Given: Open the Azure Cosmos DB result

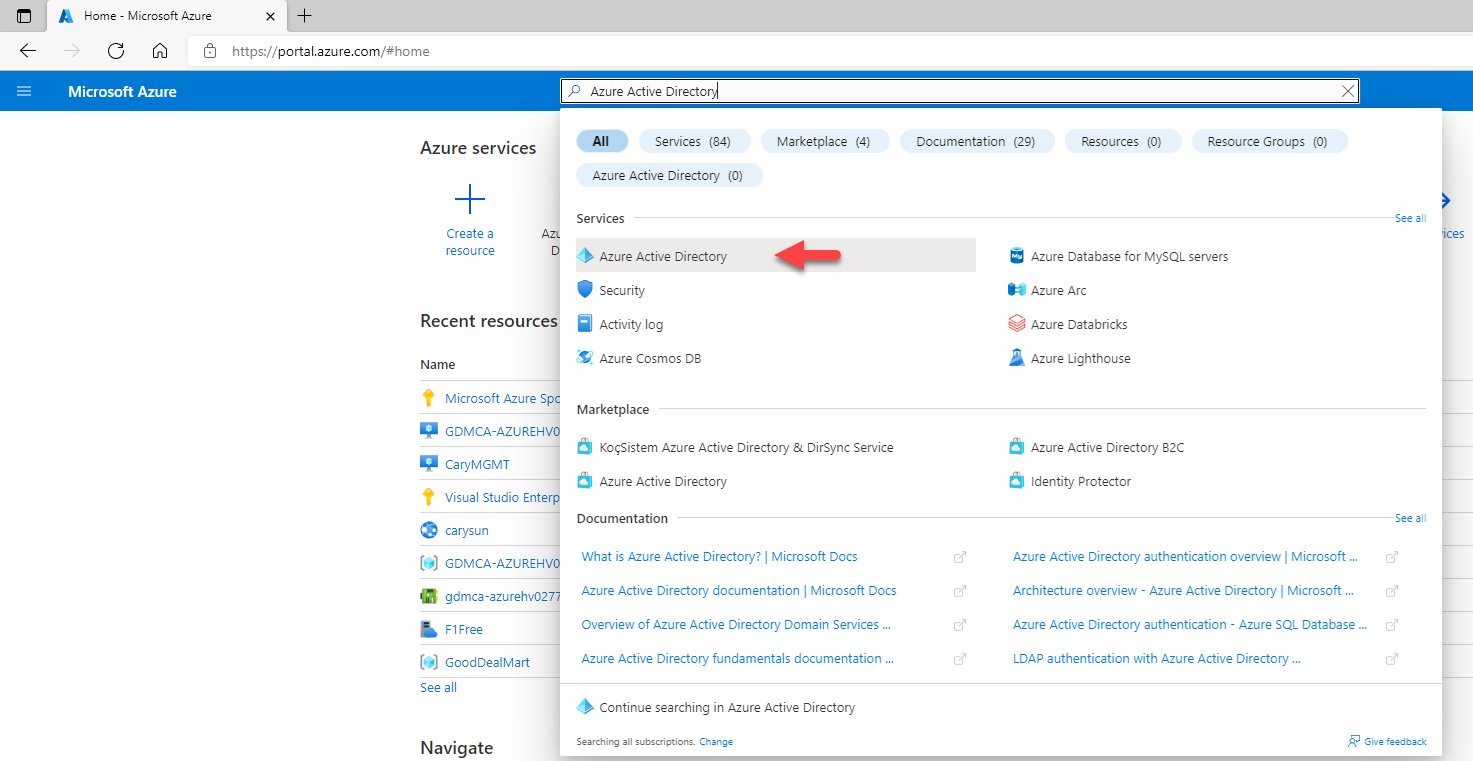Looking at the screenshot, I should [650, 358].
